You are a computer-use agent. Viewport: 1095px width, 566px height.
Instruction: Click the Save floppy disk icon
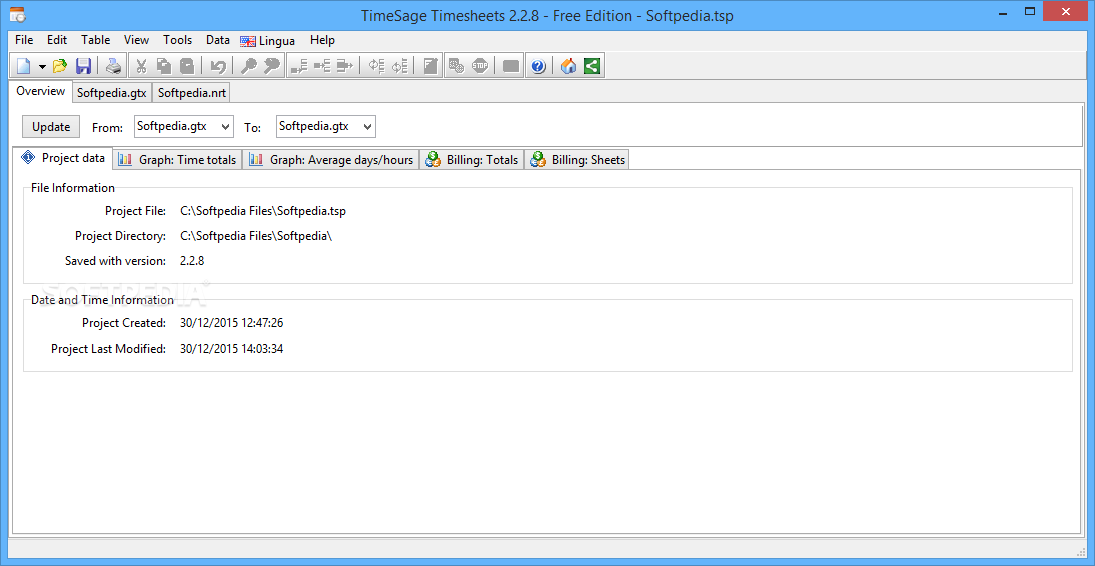(84, 66)
